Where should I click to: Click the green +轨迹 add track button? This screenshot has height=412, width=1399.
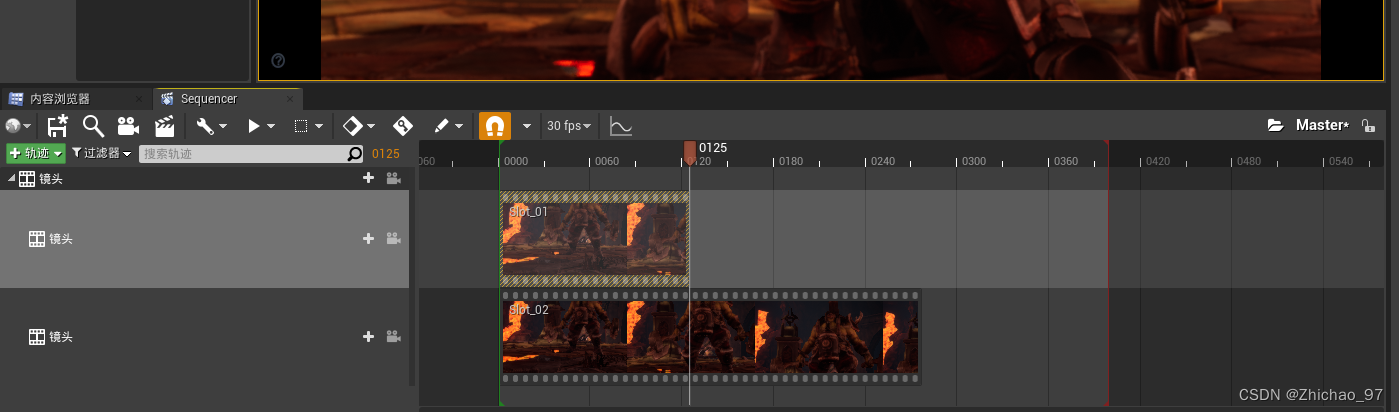pyautogui.click(x=36, y=153)
